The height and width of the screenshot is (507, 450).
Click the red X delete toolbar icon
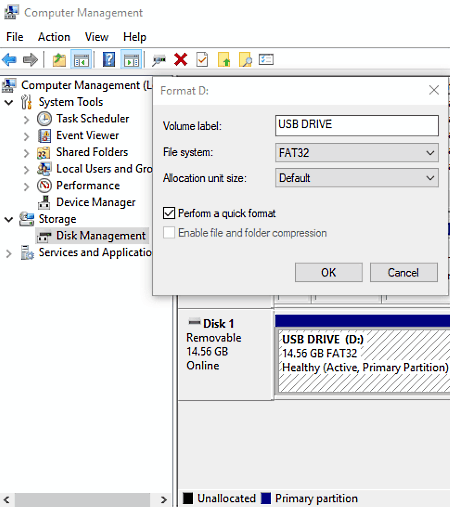(181, 60)
